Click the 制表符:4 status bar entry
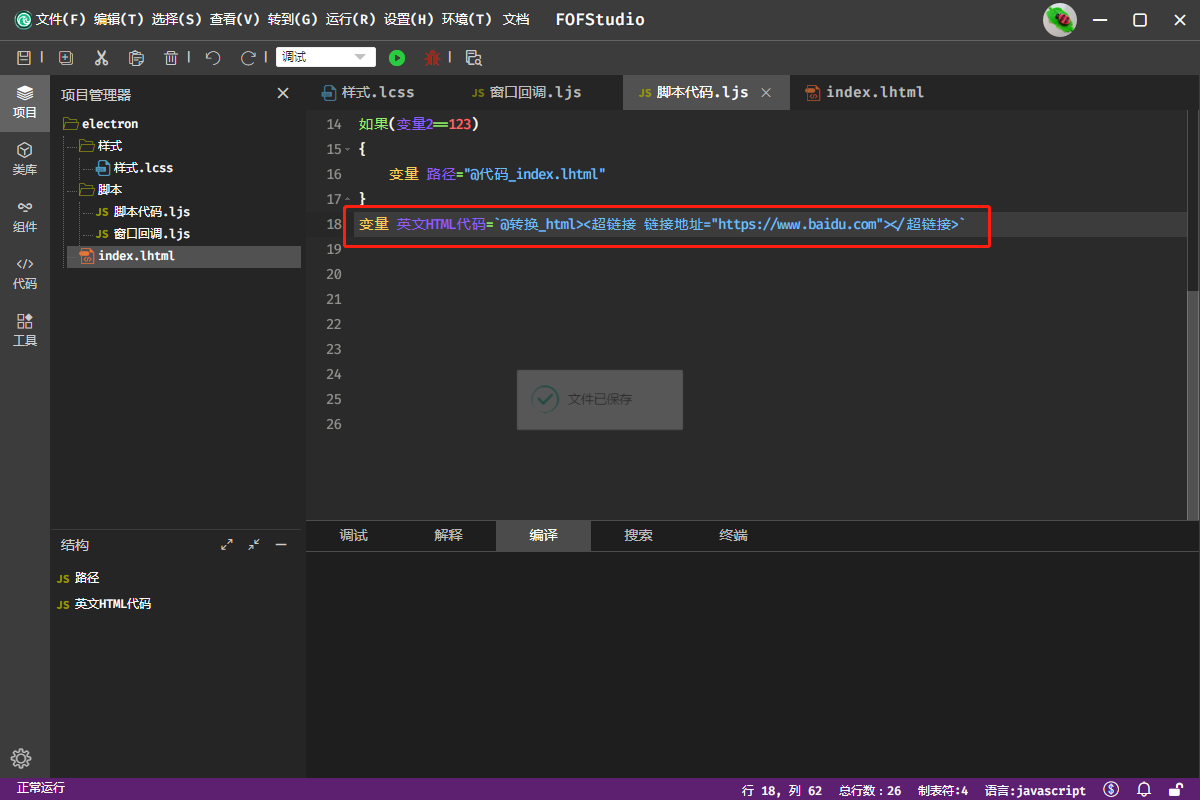This screenshot has height=800, width=1200. [943, 790]
